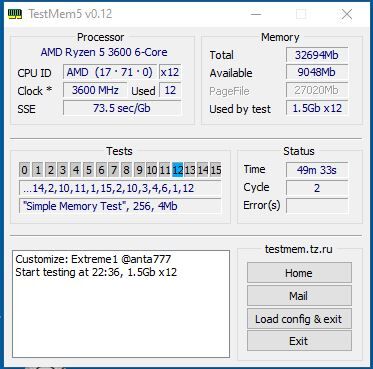Click the log line Start testing at 22:36

pyautogui.click(x=96, y=272)
